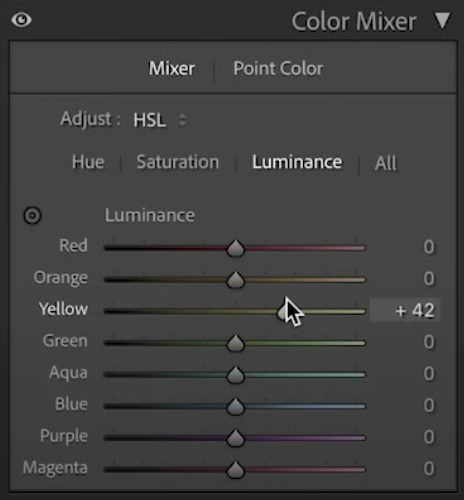Show the All adjustments tab

coord(386,163)
